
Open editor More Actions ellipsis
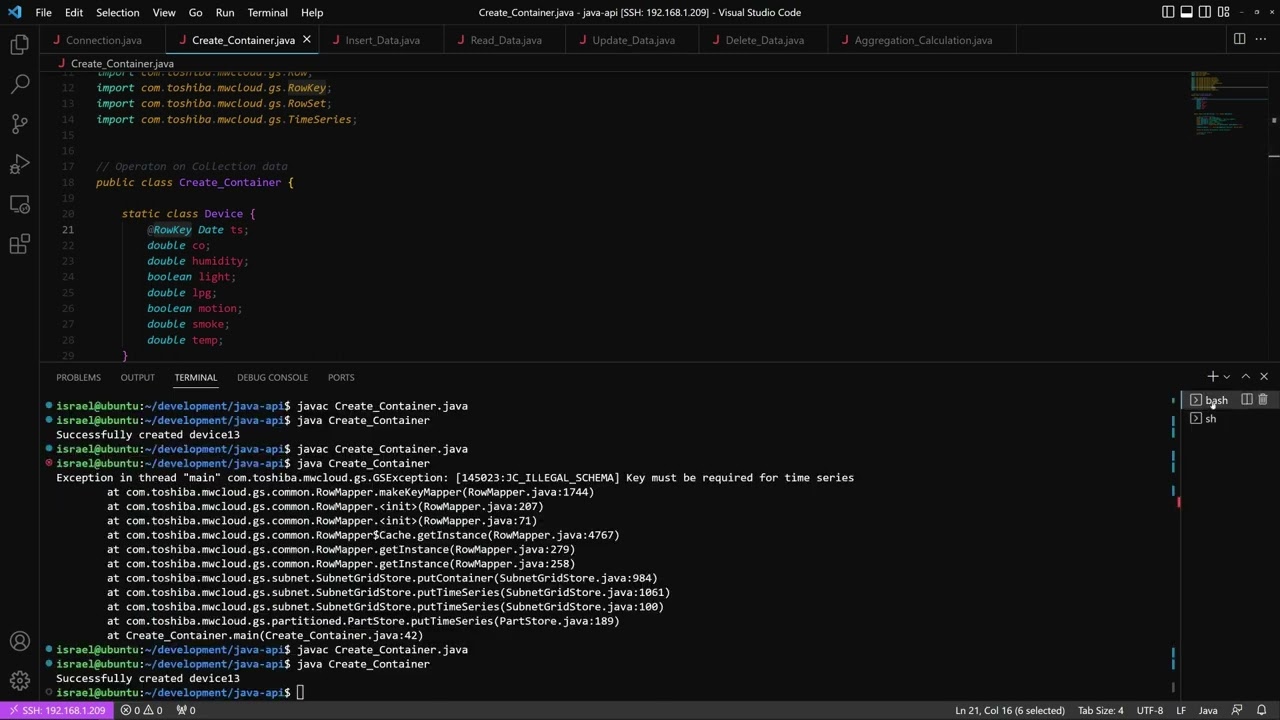click(x=1261, y=39)
